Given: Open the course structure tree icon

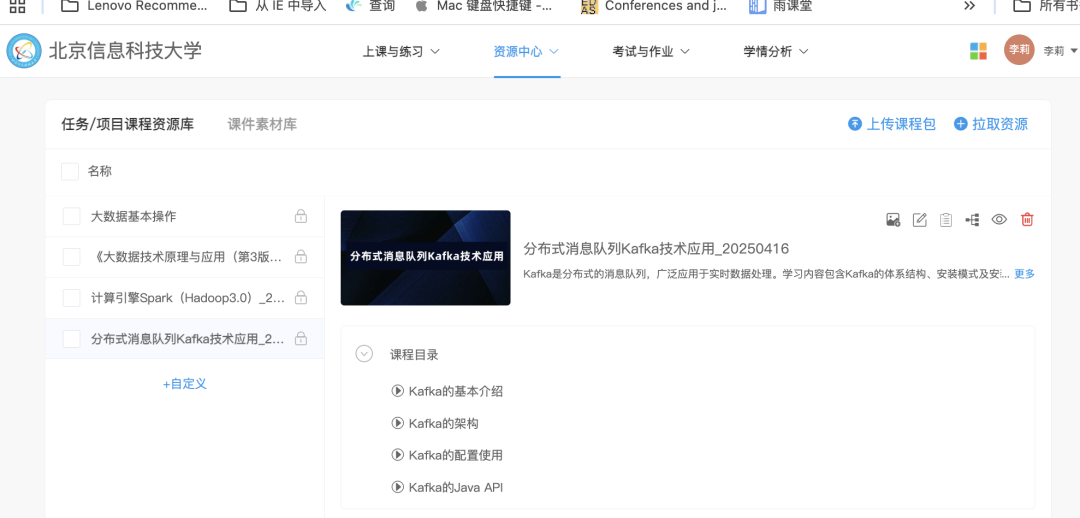Looking at the screenshot, I should pyautogui.click(x=972, y=220).
